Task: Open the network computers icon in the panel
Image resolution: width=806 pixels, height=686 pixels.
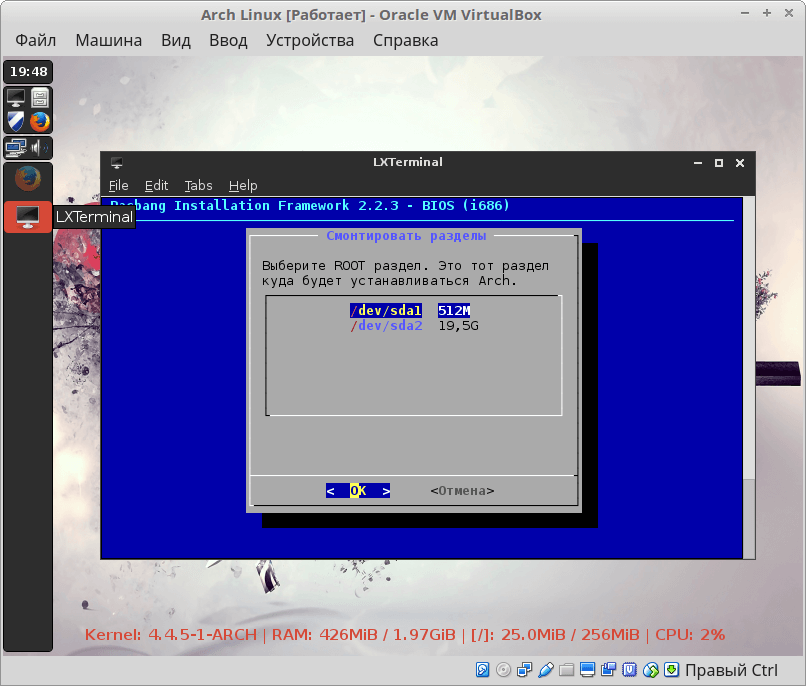Action: tap(16, 148)
